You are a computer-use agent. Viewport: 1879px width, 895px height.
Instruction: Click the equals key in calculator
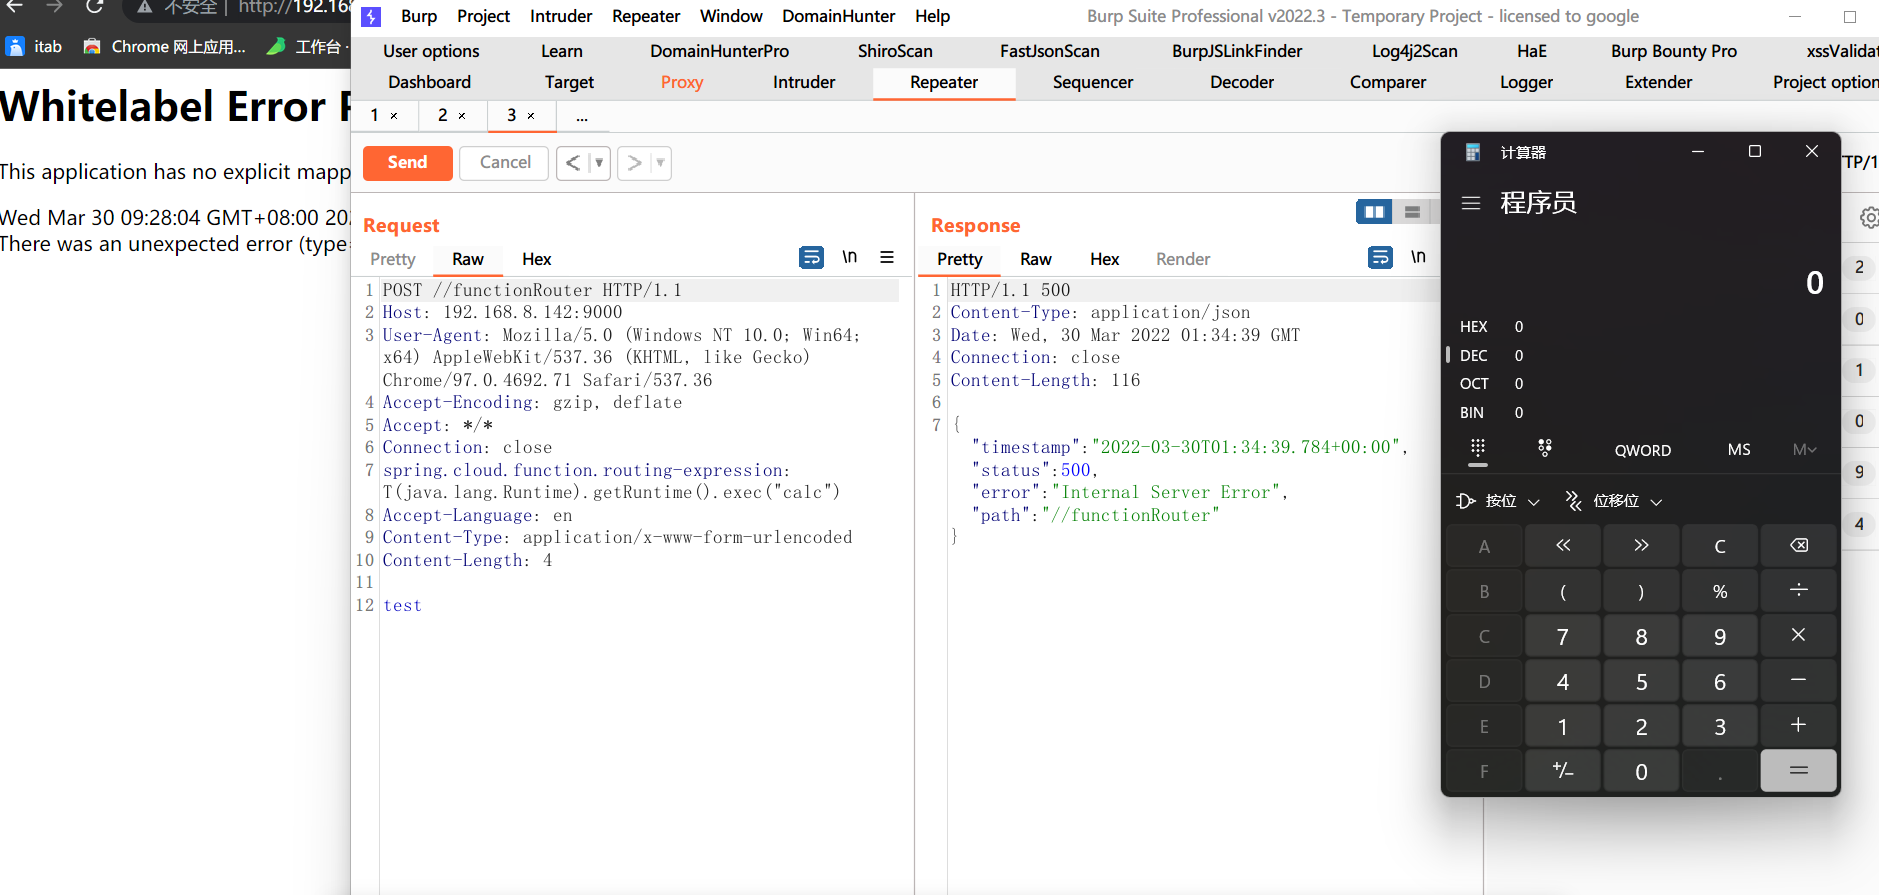coord(1798,771)
